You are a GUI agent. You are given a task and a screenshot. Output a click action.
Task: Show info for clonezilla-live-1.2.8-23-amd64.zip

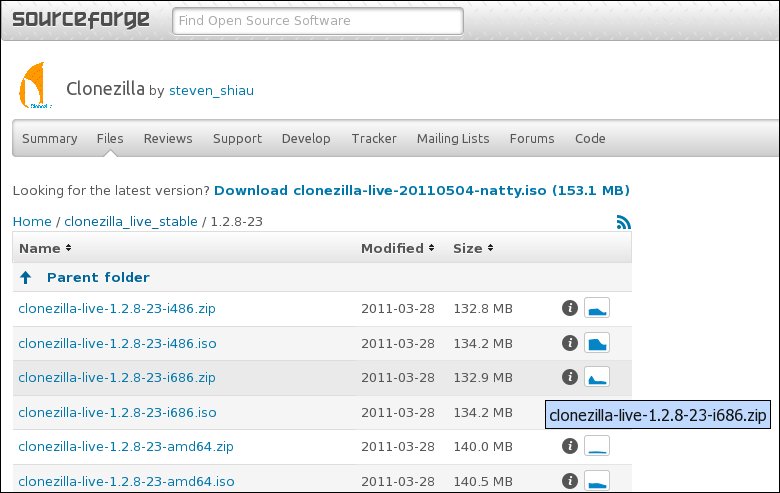[570, 446]
